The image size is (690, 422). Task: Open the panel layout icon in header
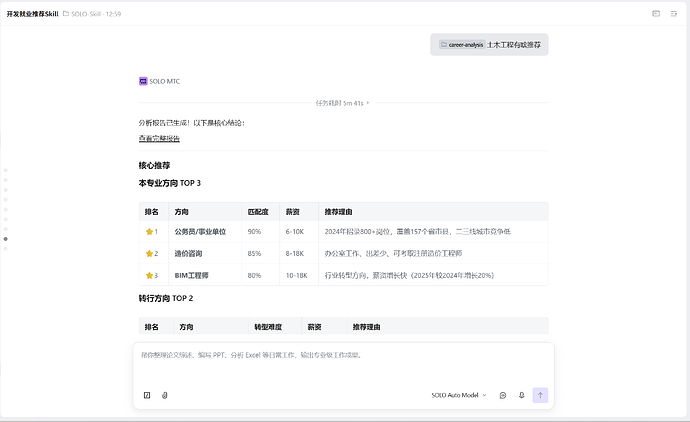click(656, 14)
